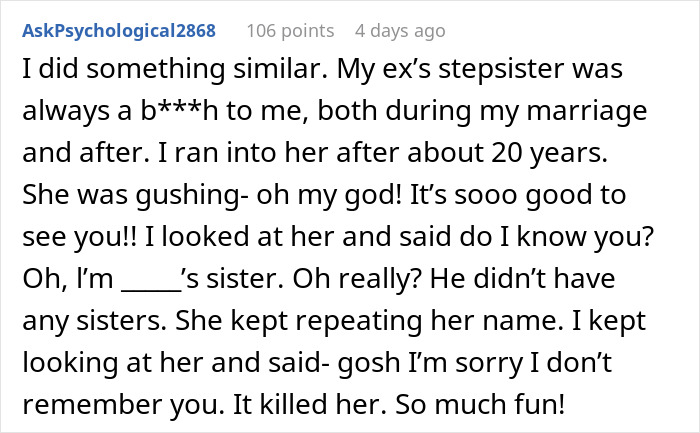
Task: Click the phrase any sisters
Action: [95, 321]
